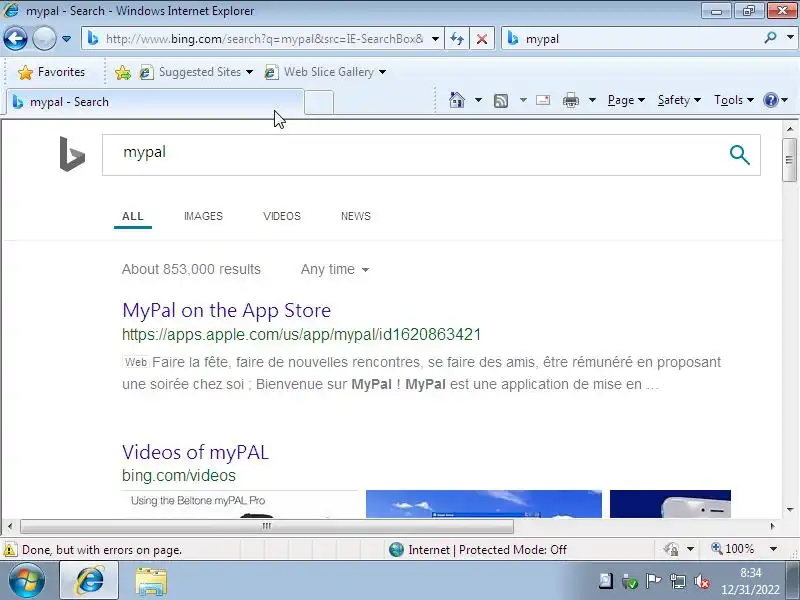Switch to the NEWS tab
The width and height of the screenshot is (800, 600).
pyautogui.click(x=356, y=216)
